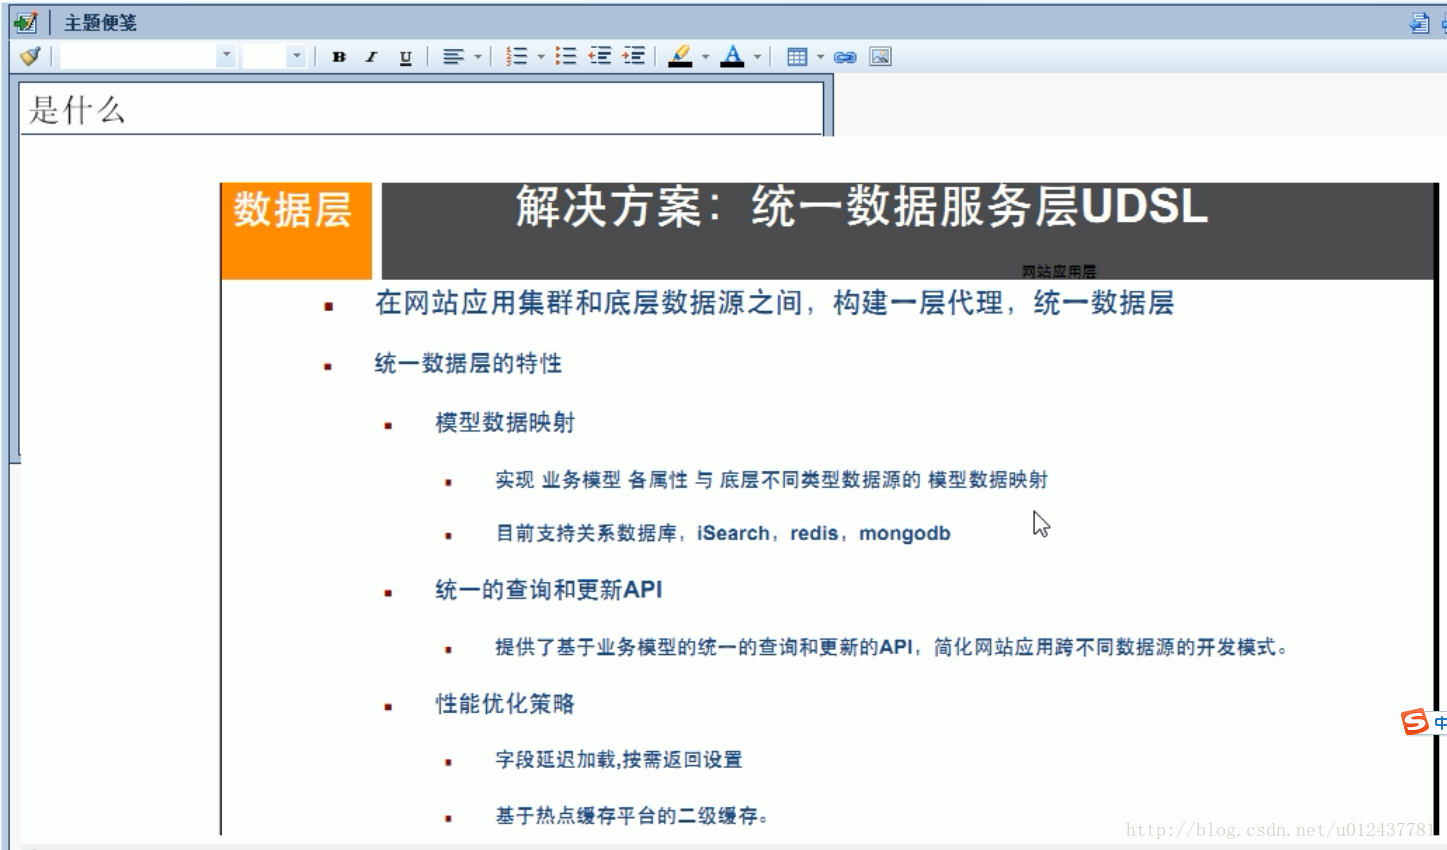This screenshot has height=850, width=1447.
Task: Apply bulleted list formatting
Action: [x=566, y=56]
